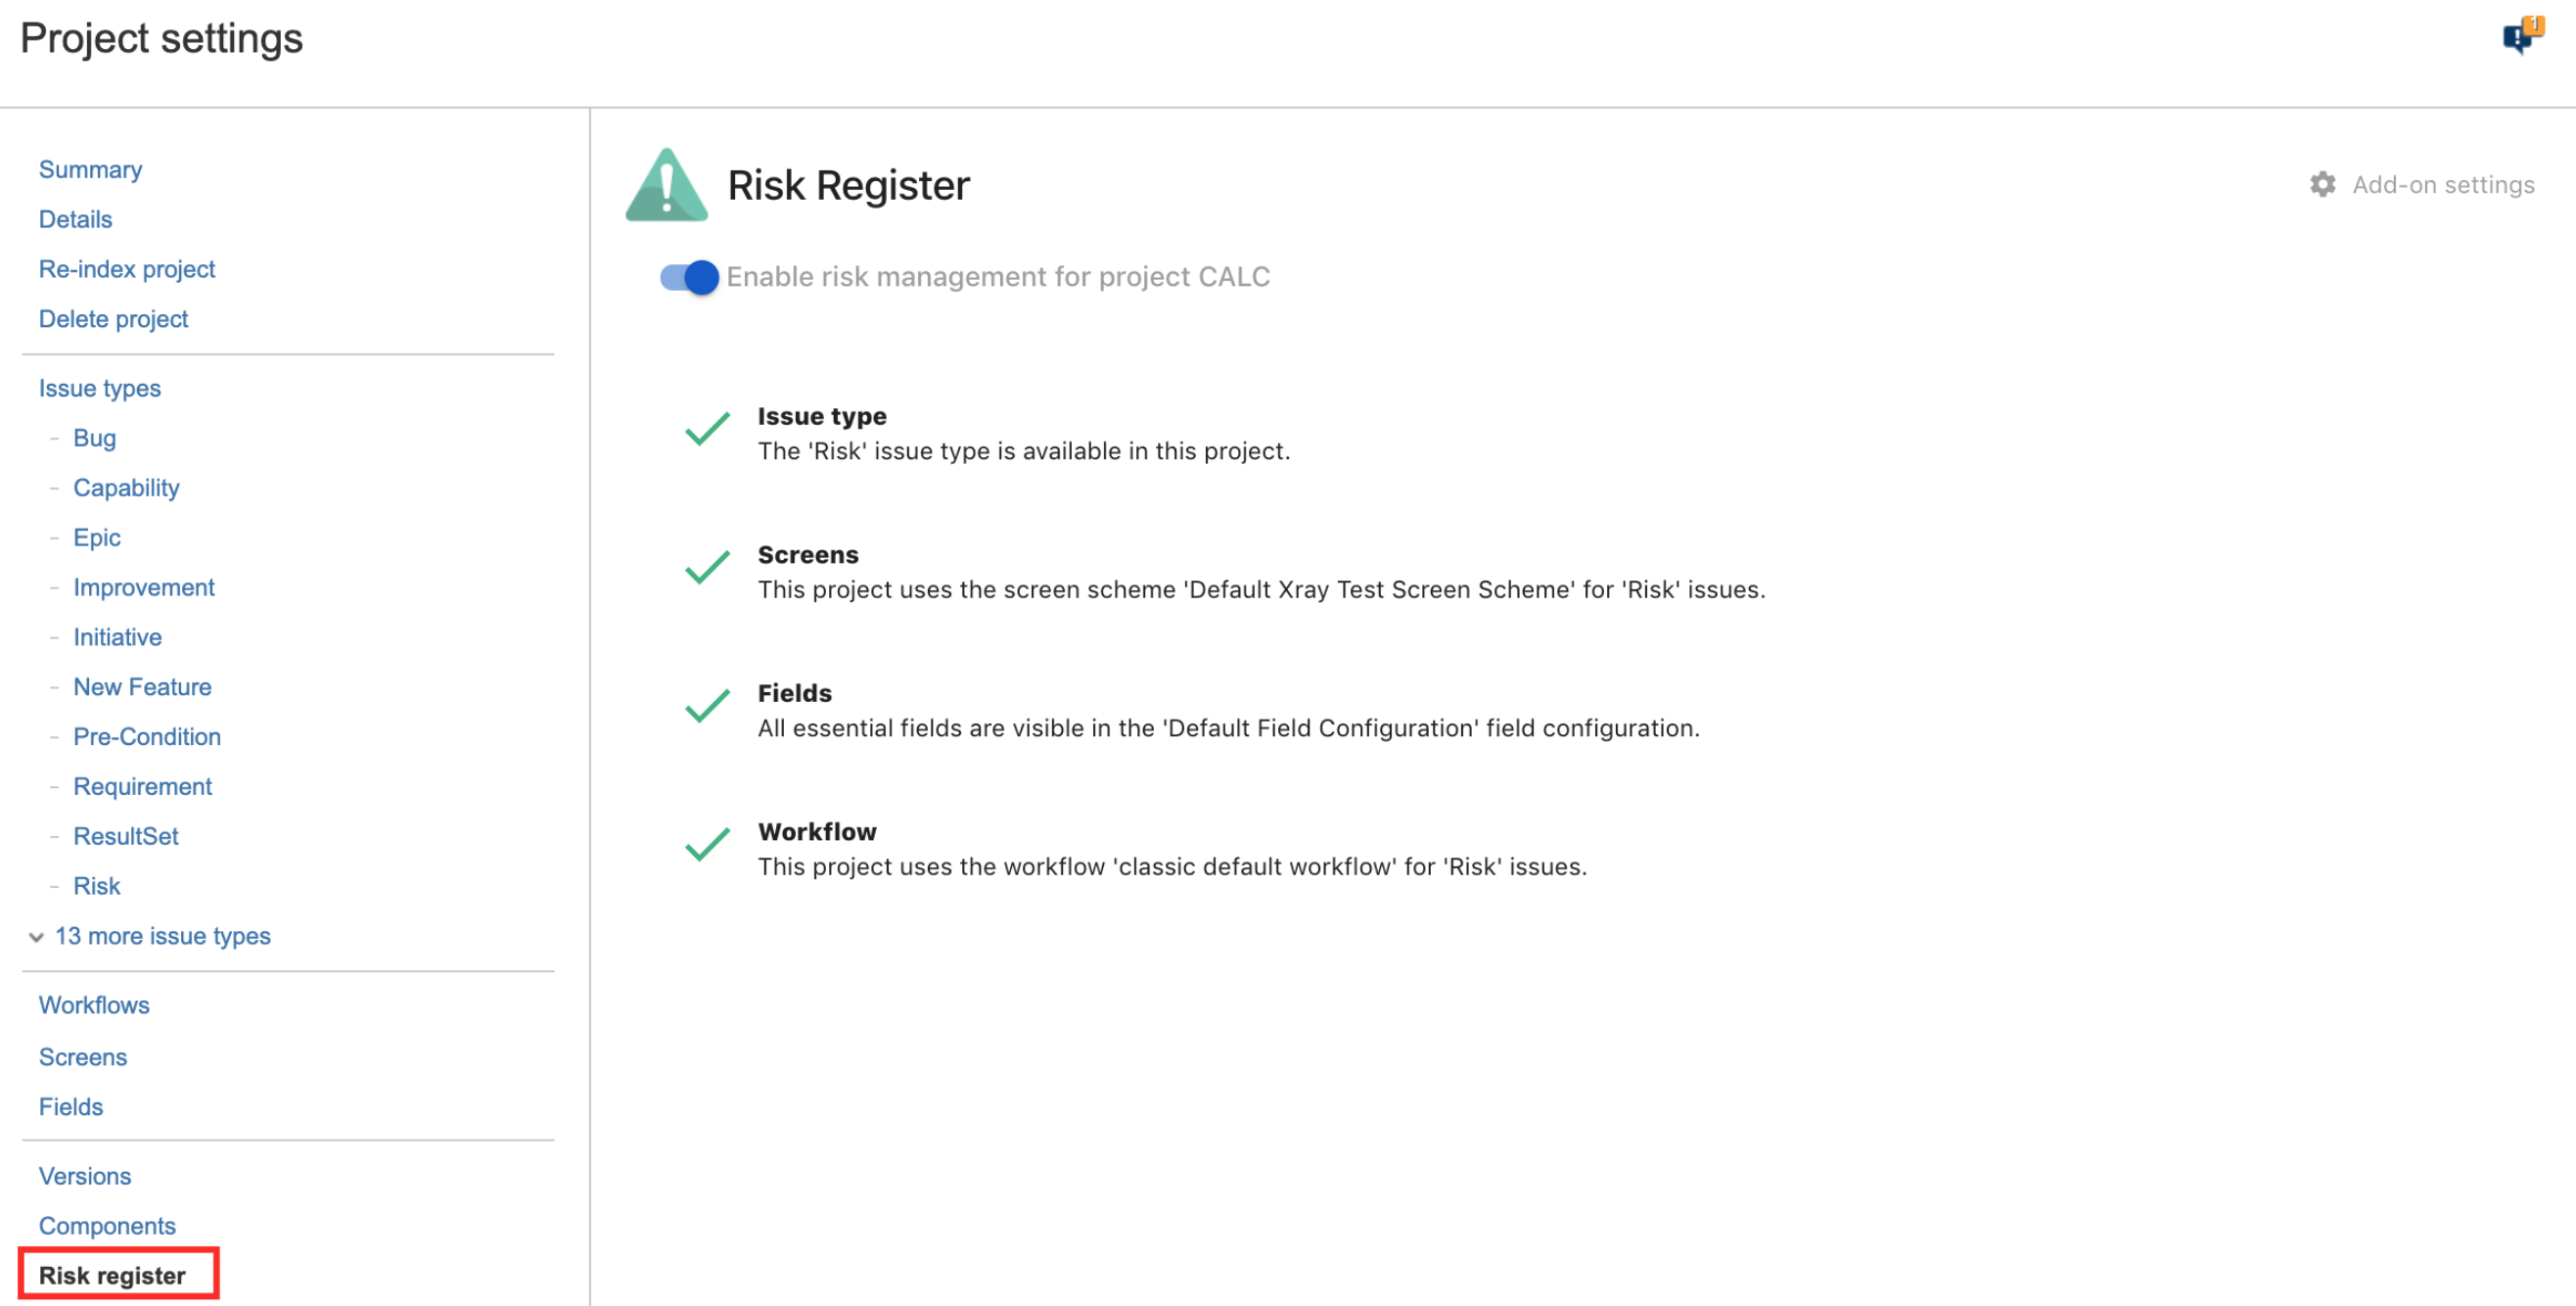
Task: Click the green checkmark beside Issue type
Action: [707, 430]
